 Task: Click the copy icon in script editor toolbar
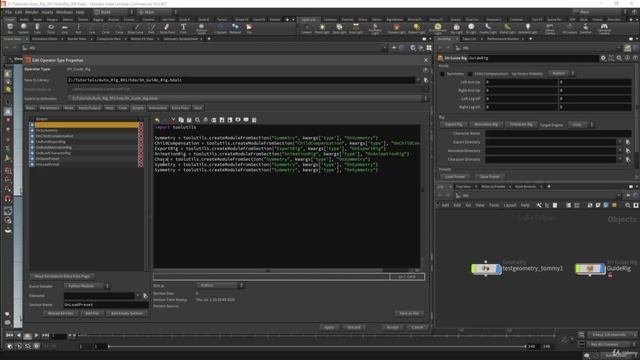pyautogui.click(x=181, y=120)
